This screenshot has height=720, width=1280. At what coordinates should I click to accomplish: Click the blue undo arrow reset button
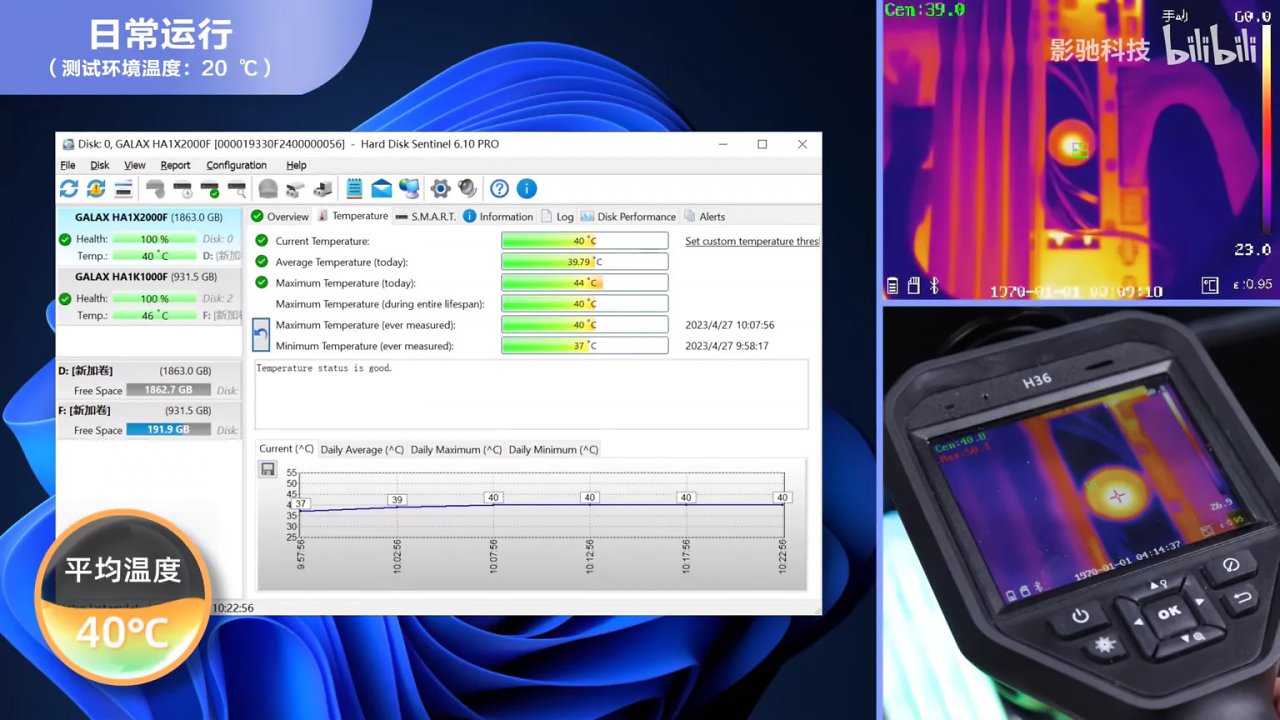tap(261, 334)
